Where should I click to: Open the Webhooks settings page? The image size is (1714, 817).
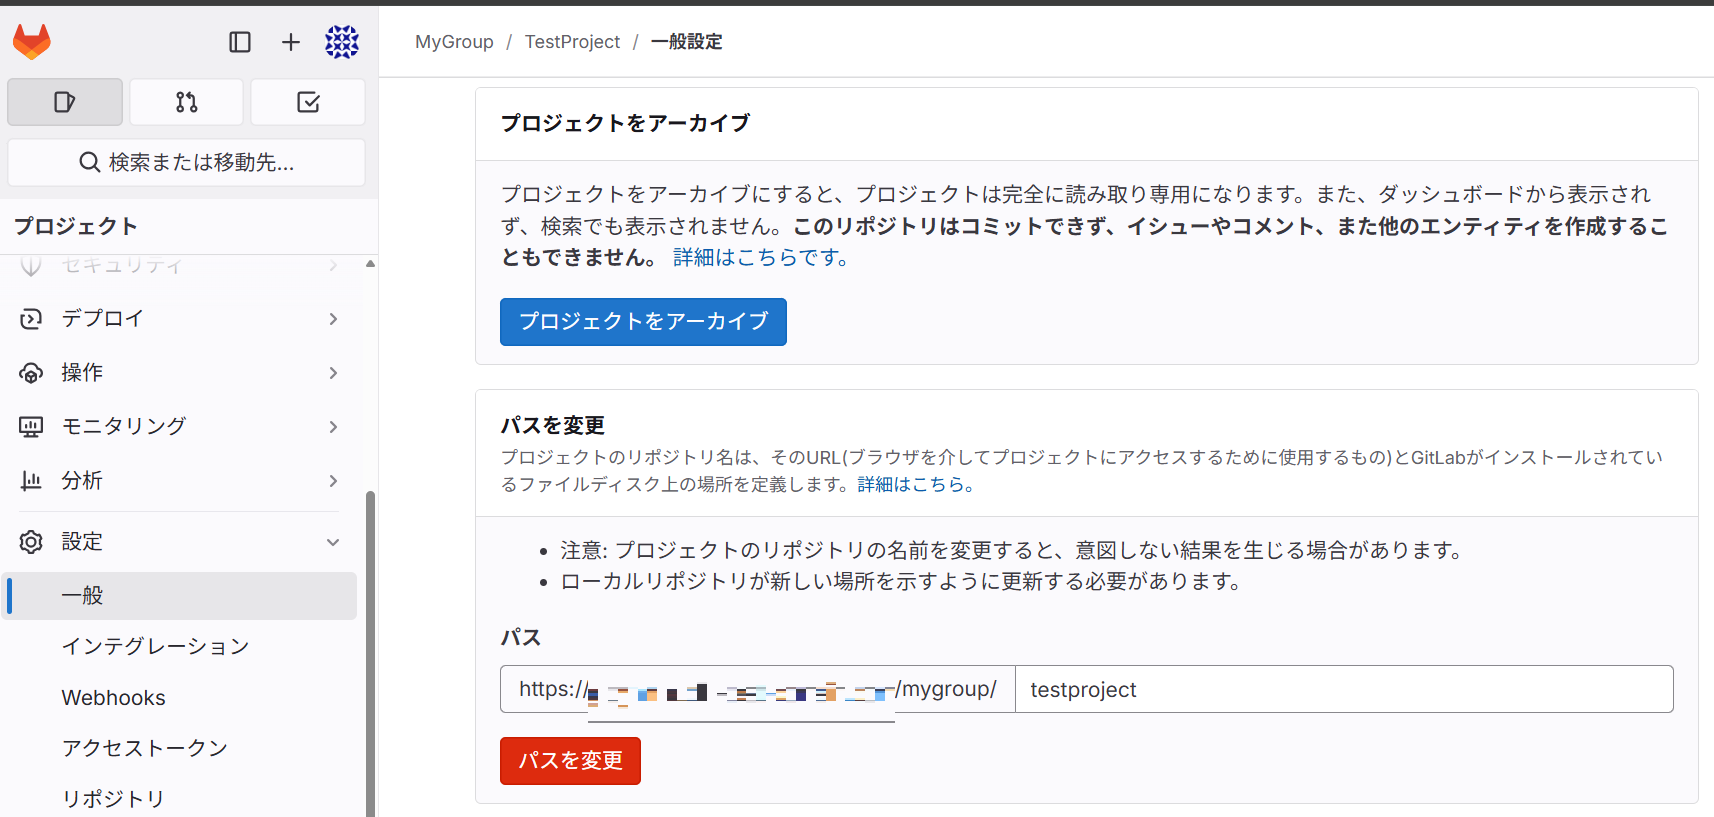click(114, 698)
